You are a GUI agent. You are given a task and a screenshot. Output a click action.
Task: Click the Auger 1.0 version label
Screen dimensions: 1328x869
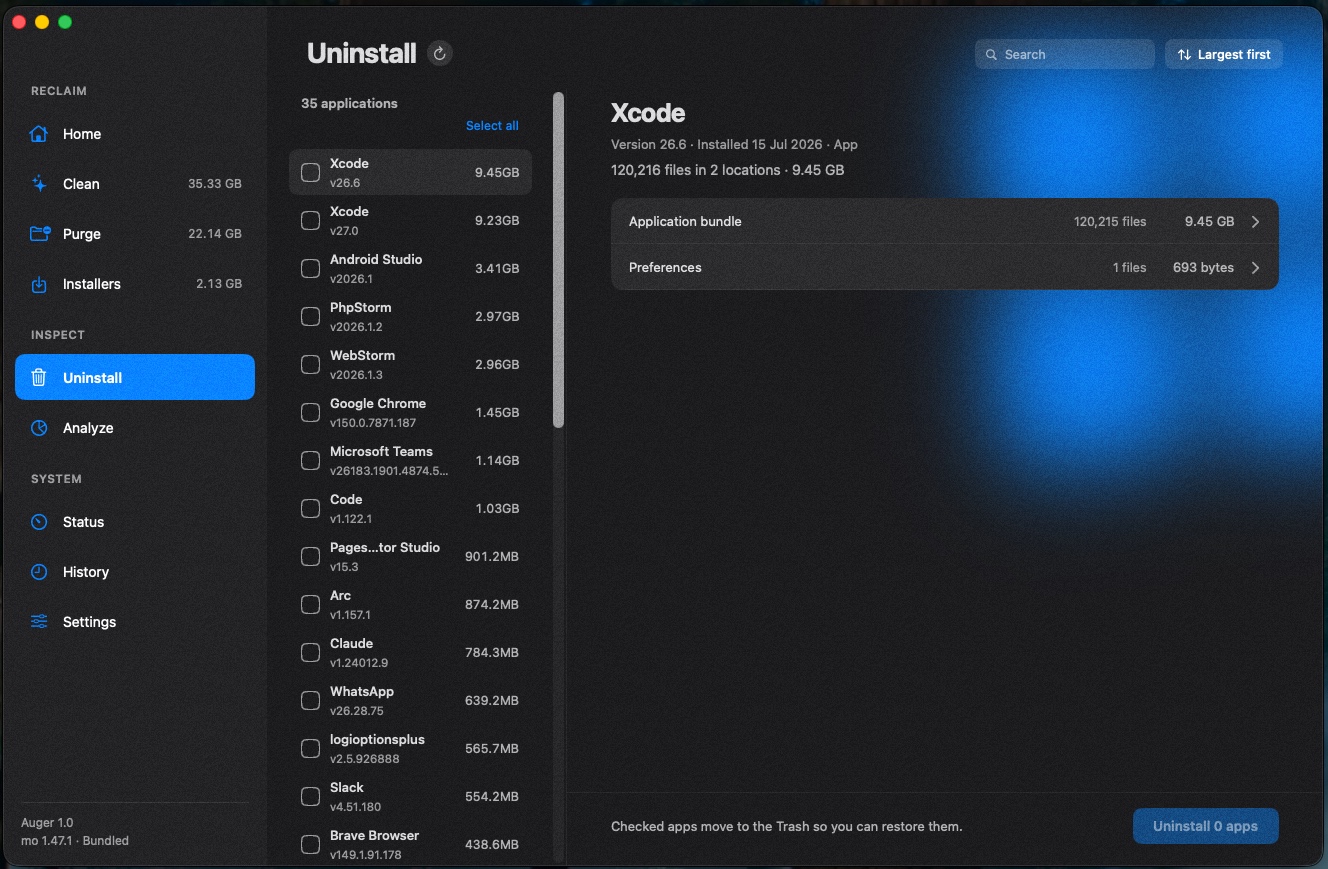(47, 823)
